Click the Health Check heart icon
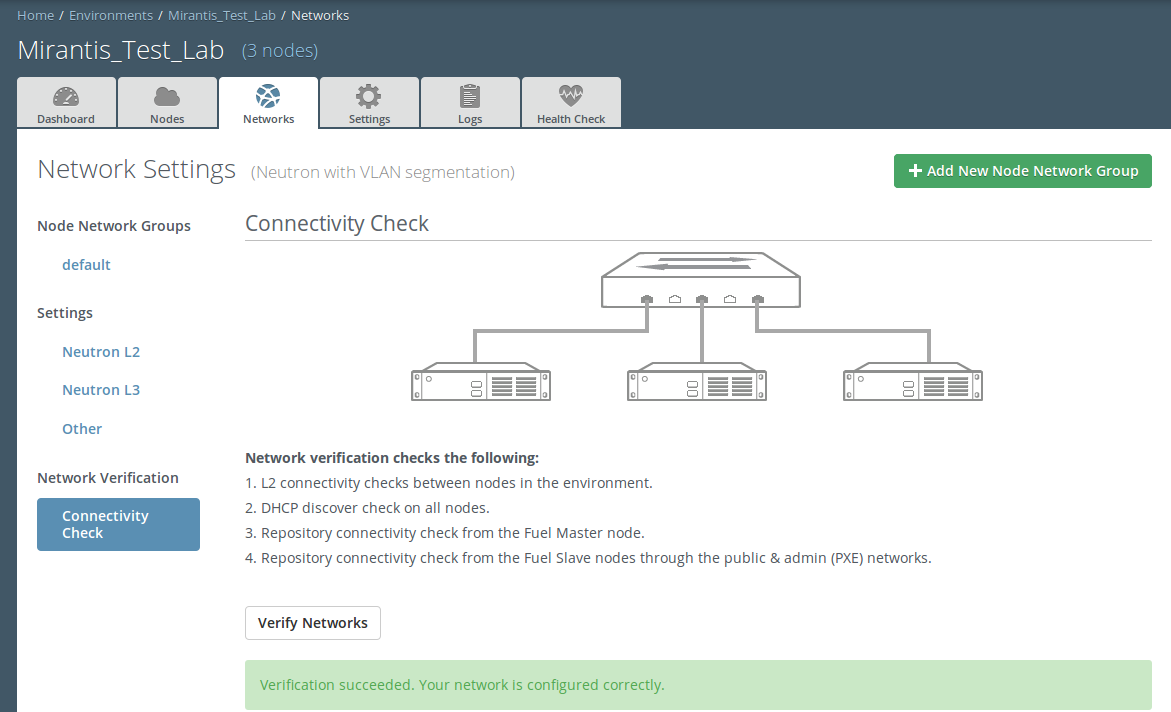 point(571,95)
